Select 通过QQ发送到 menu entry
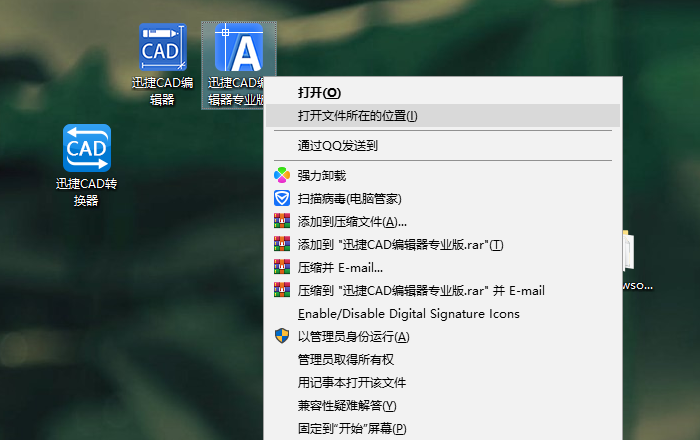700x440 pixels. [x=442, y=145]
